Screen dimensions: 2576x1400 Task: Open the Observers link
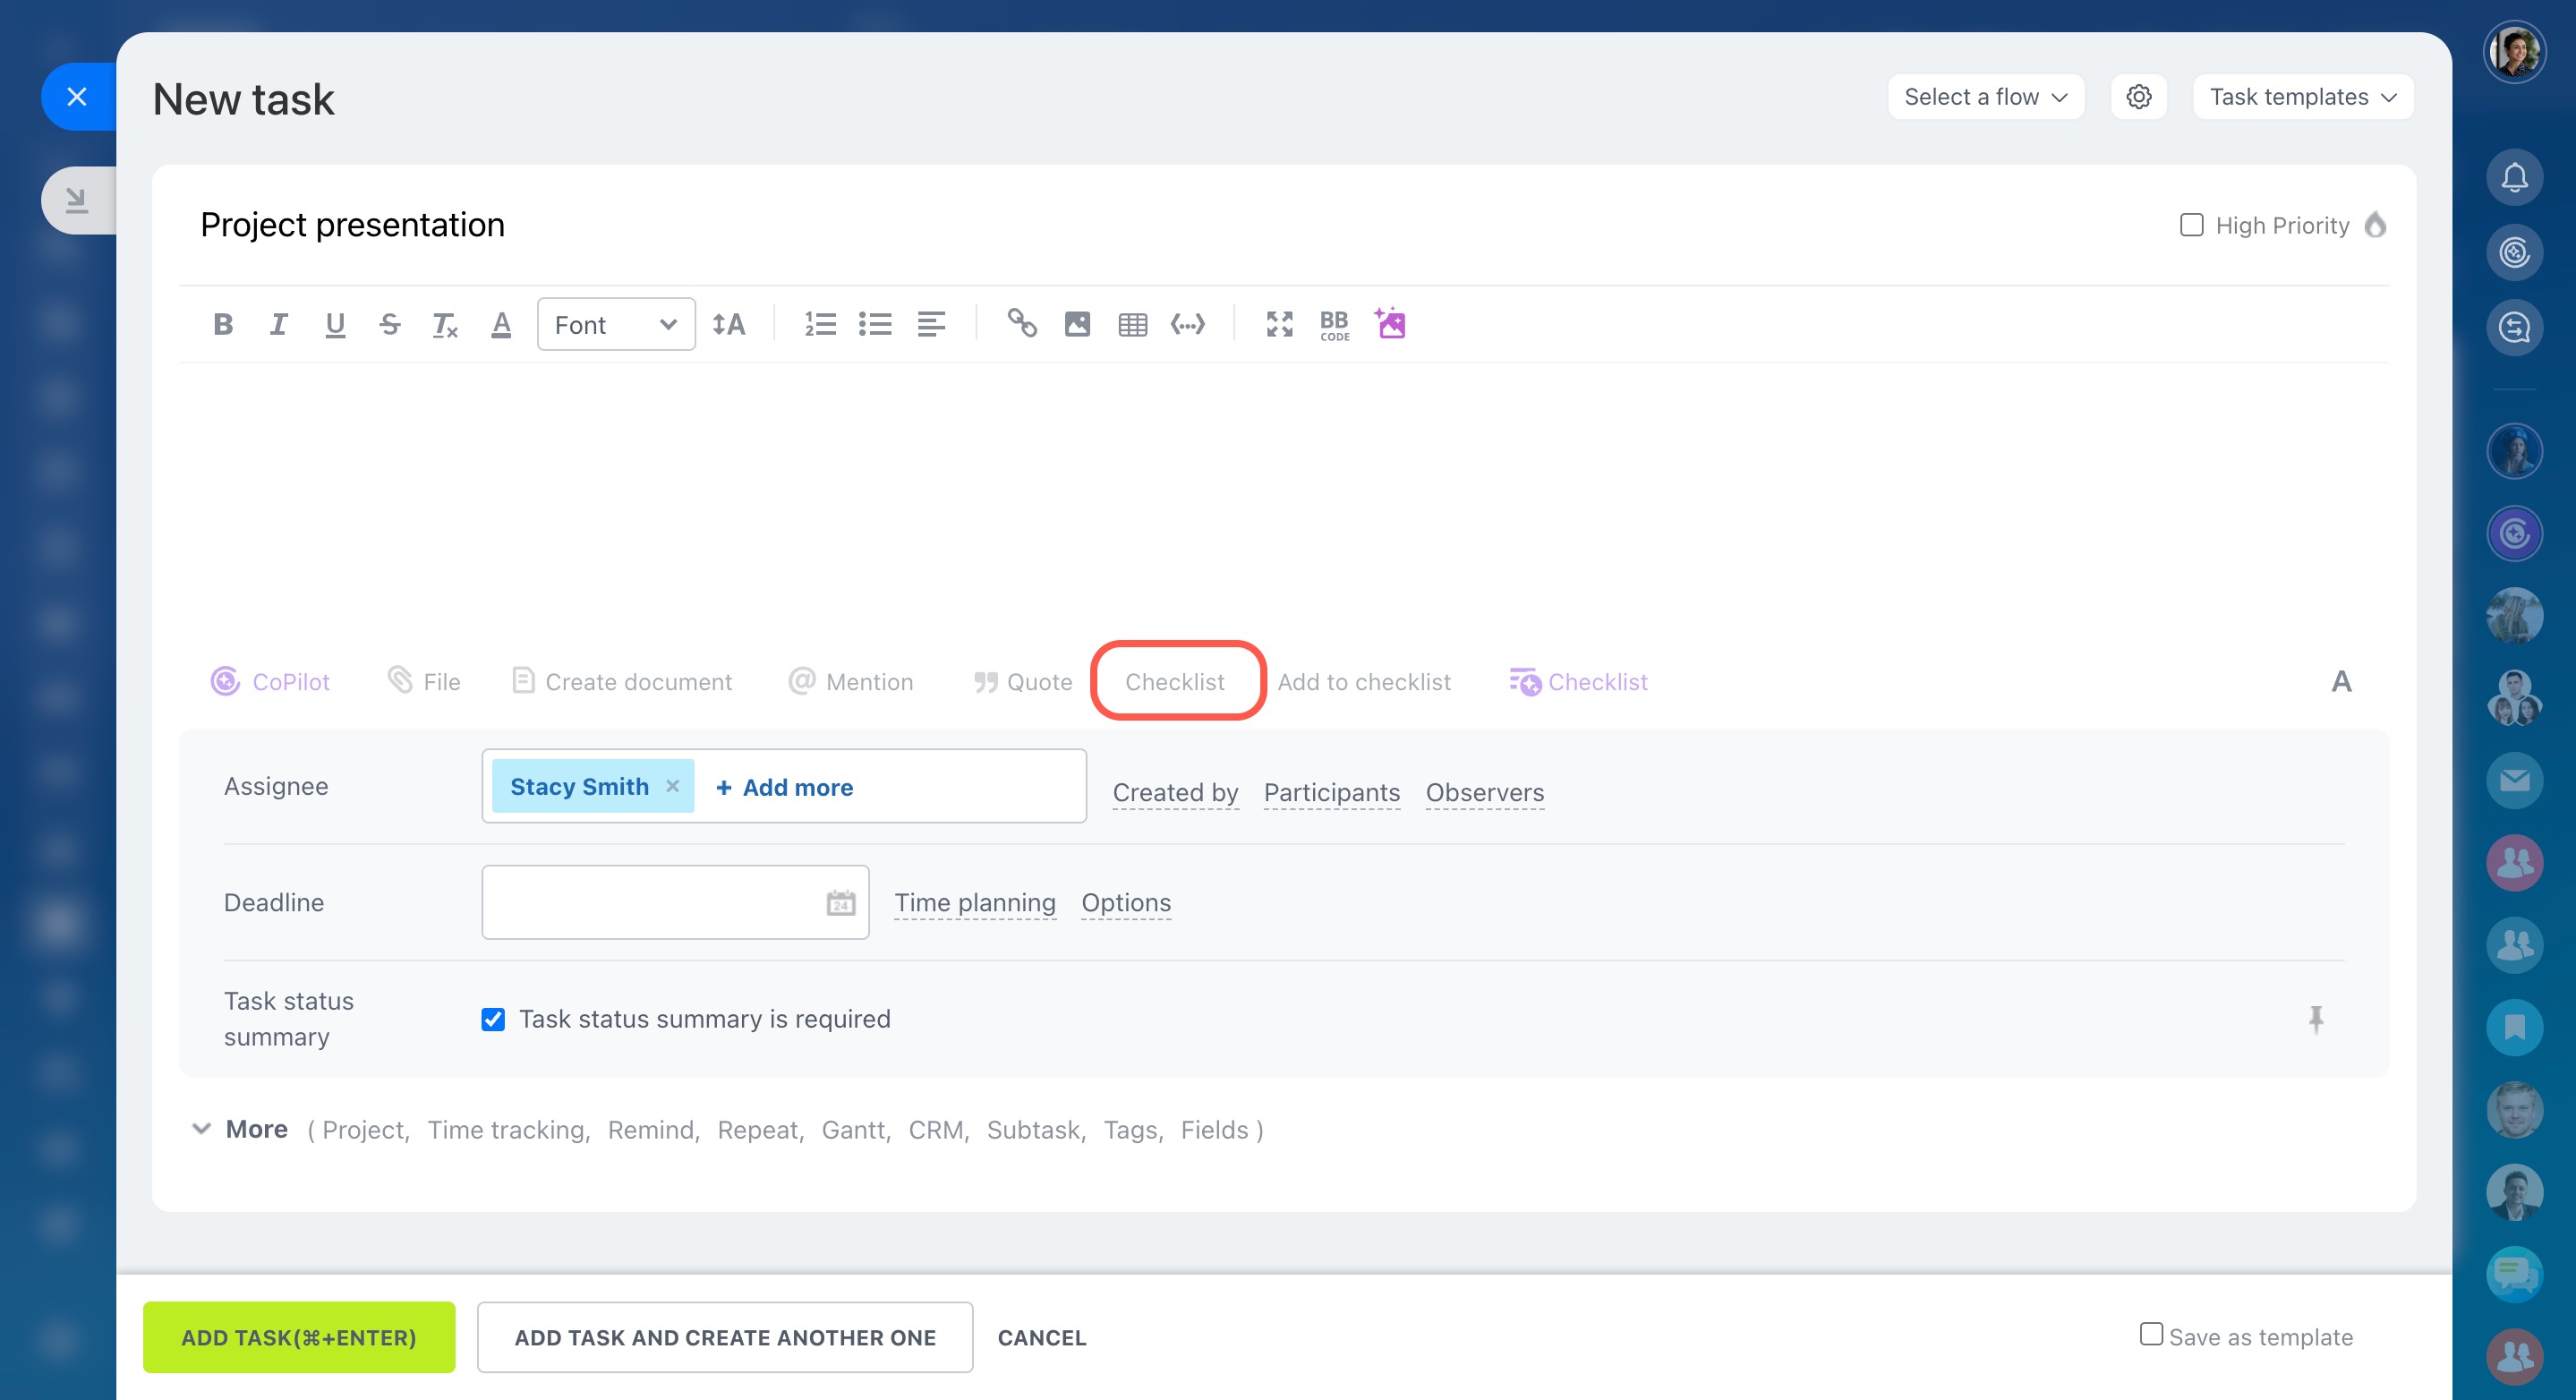point(1484,792)
